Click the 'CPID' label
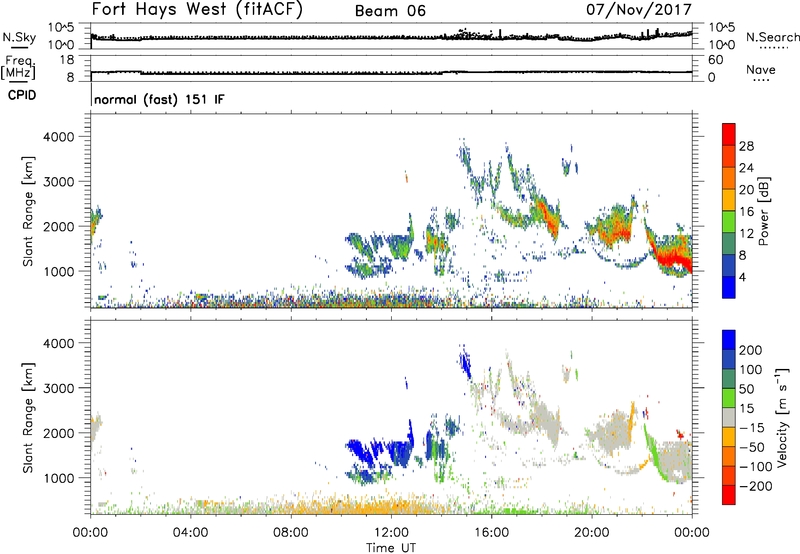 22,95
